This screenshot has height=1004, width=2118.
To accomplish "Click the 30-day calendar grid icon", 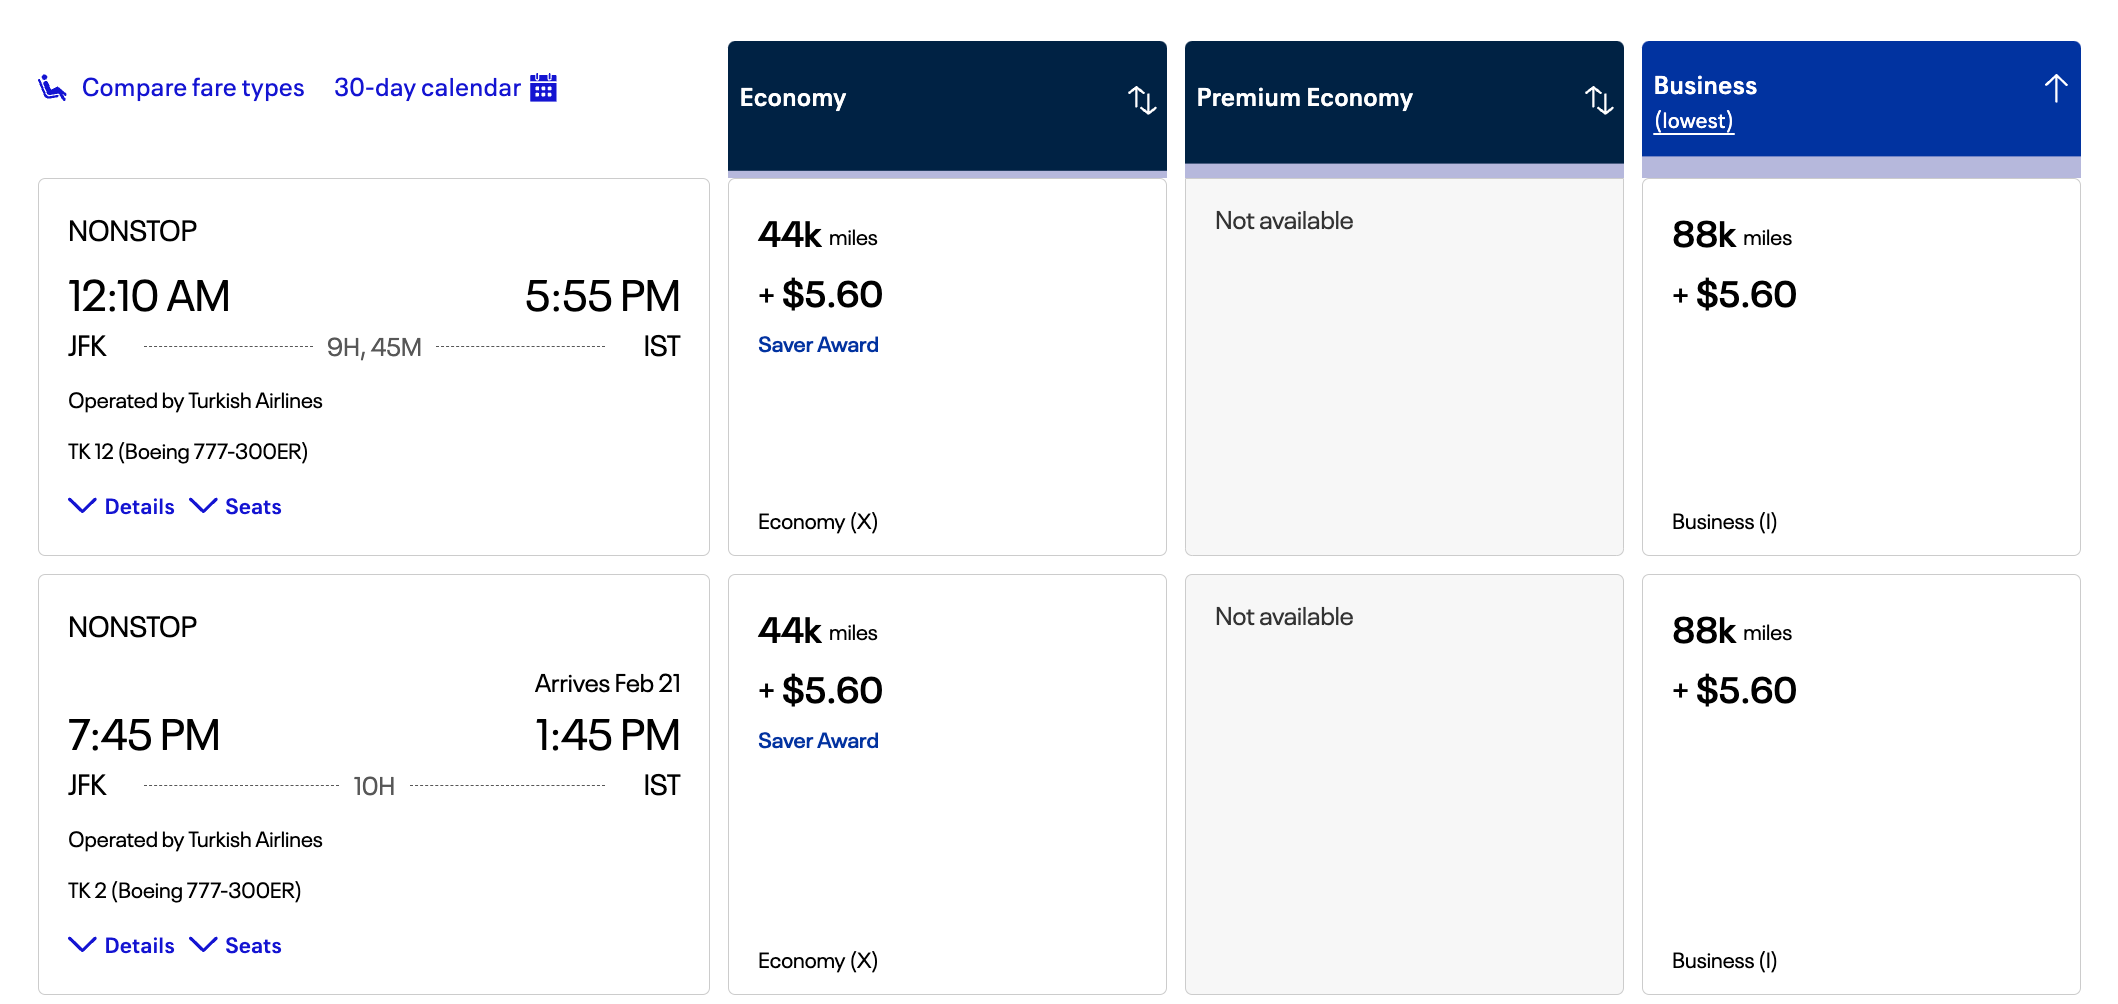I will [x=543, y=88].
